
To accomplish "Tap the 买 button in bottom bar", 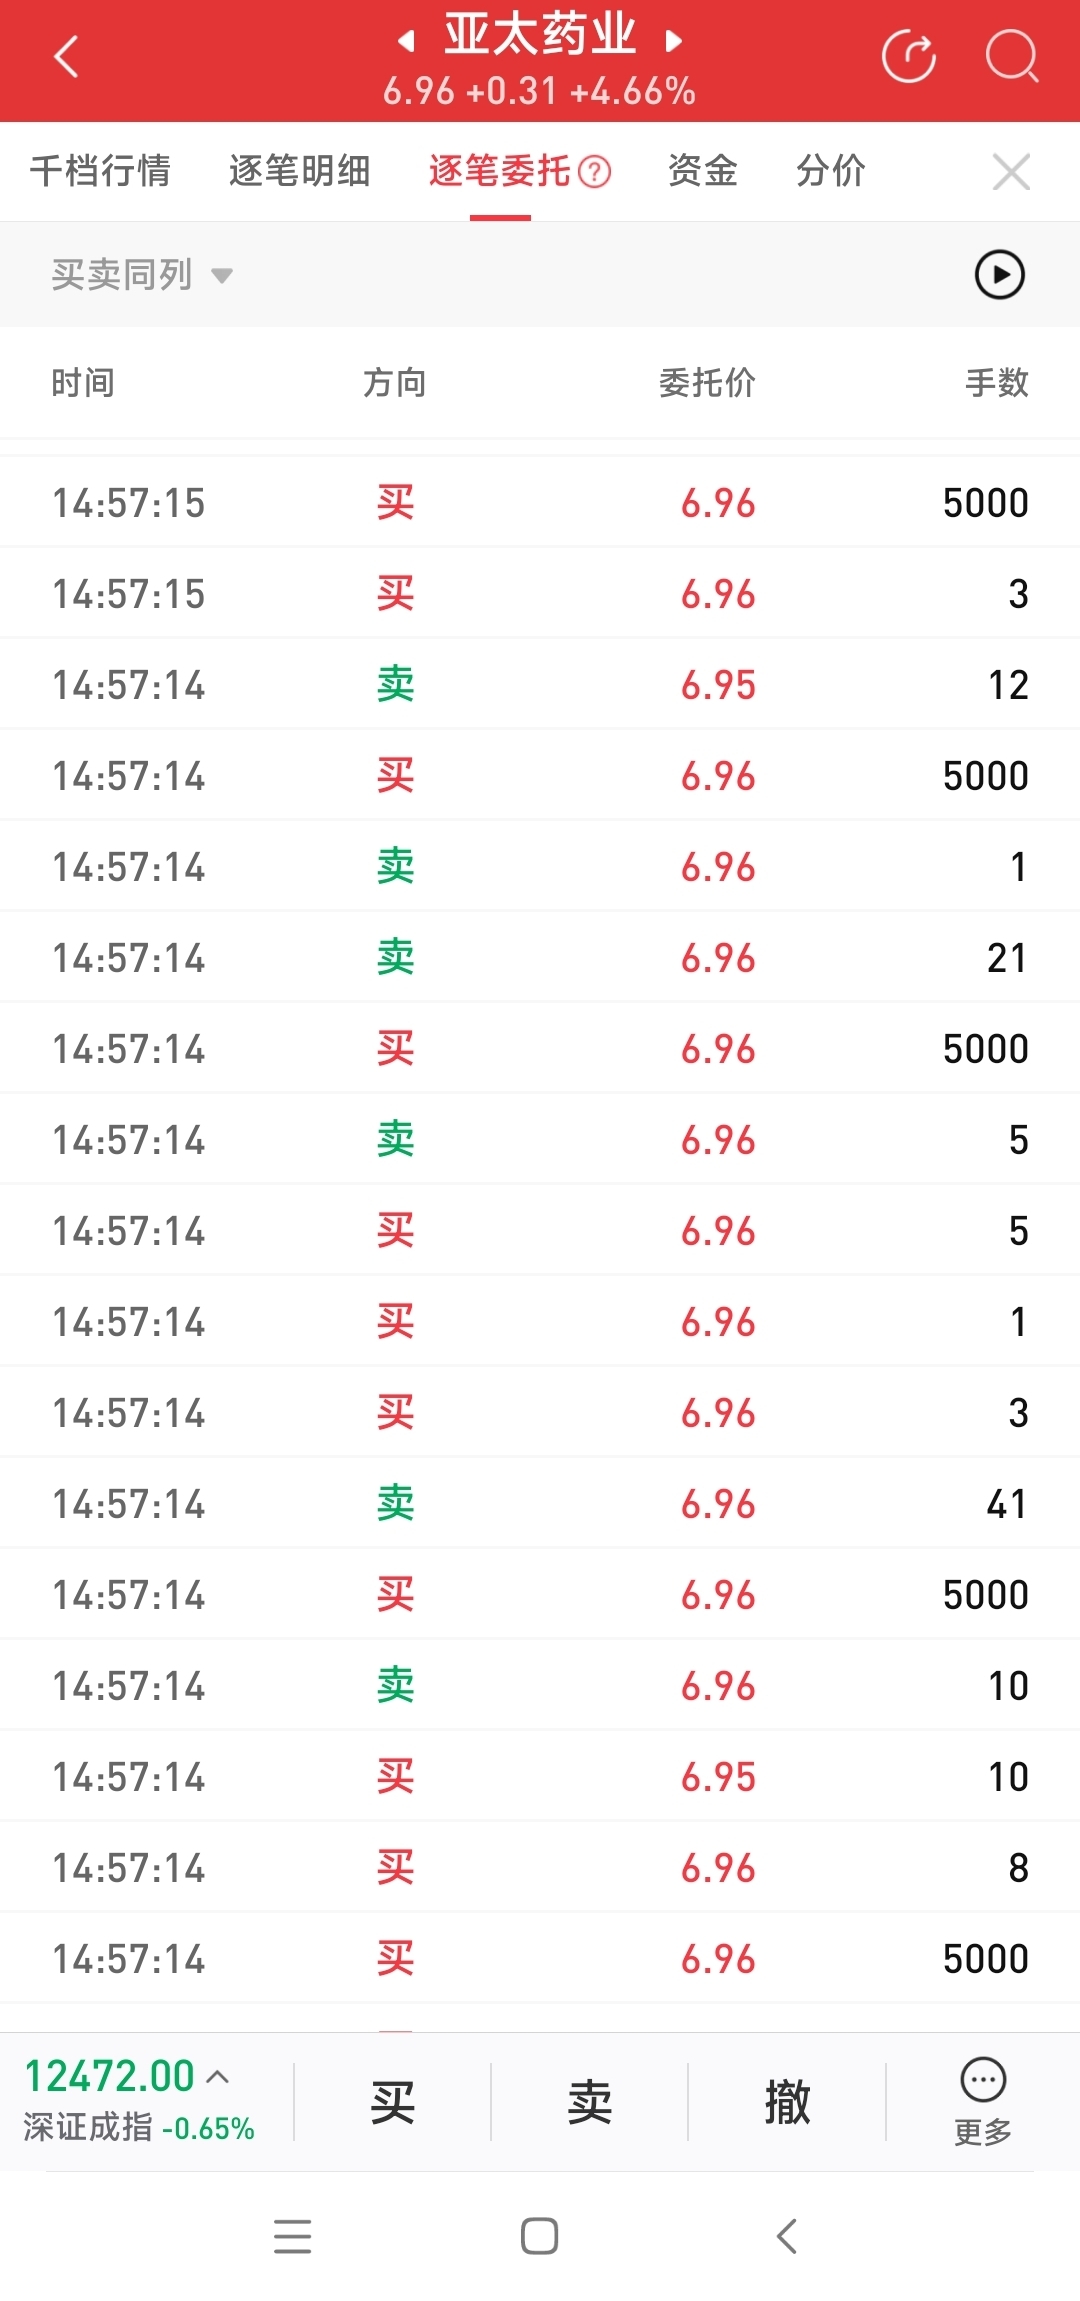I will [392, 2102].
